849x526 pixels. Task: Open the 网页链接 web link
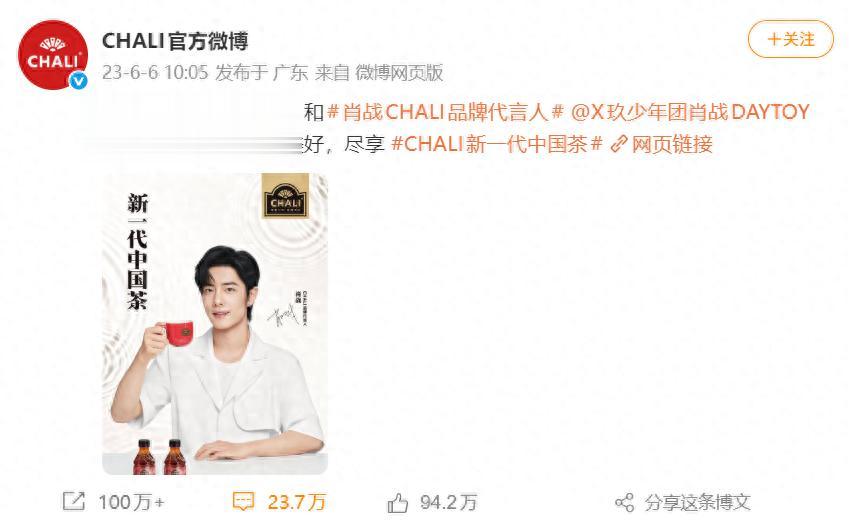click(672, 144)
